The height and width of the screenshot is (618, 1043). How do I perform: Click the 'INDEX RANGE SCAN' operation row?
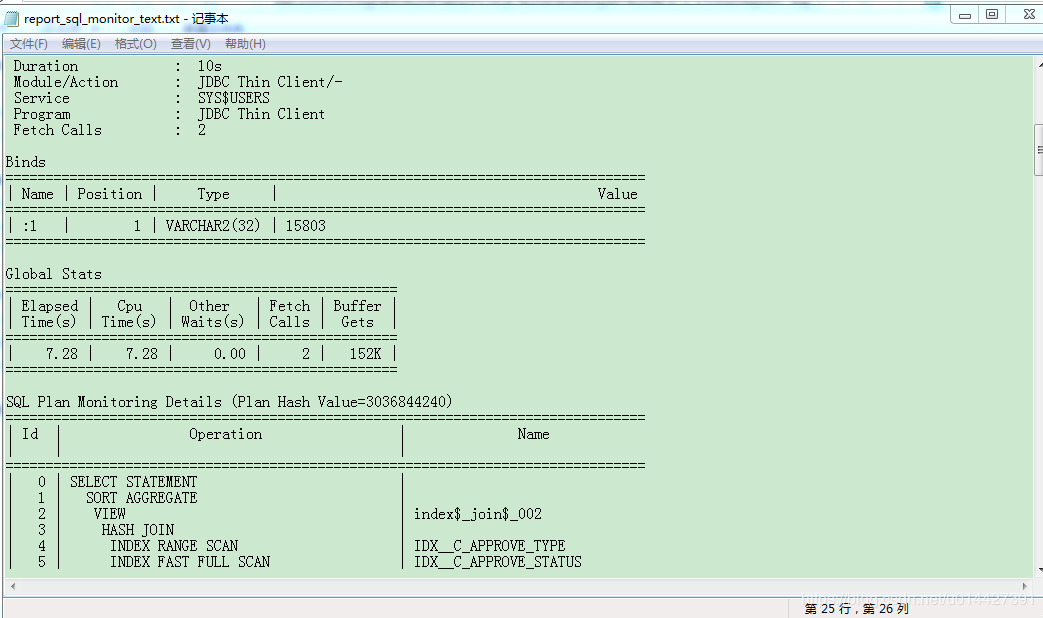(174, 545)
